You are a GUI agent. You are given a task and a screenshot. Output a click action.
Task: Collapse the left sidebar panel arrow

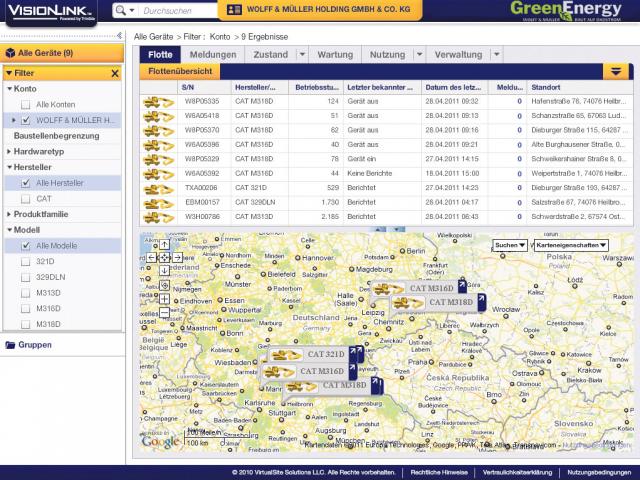point(119,36)
